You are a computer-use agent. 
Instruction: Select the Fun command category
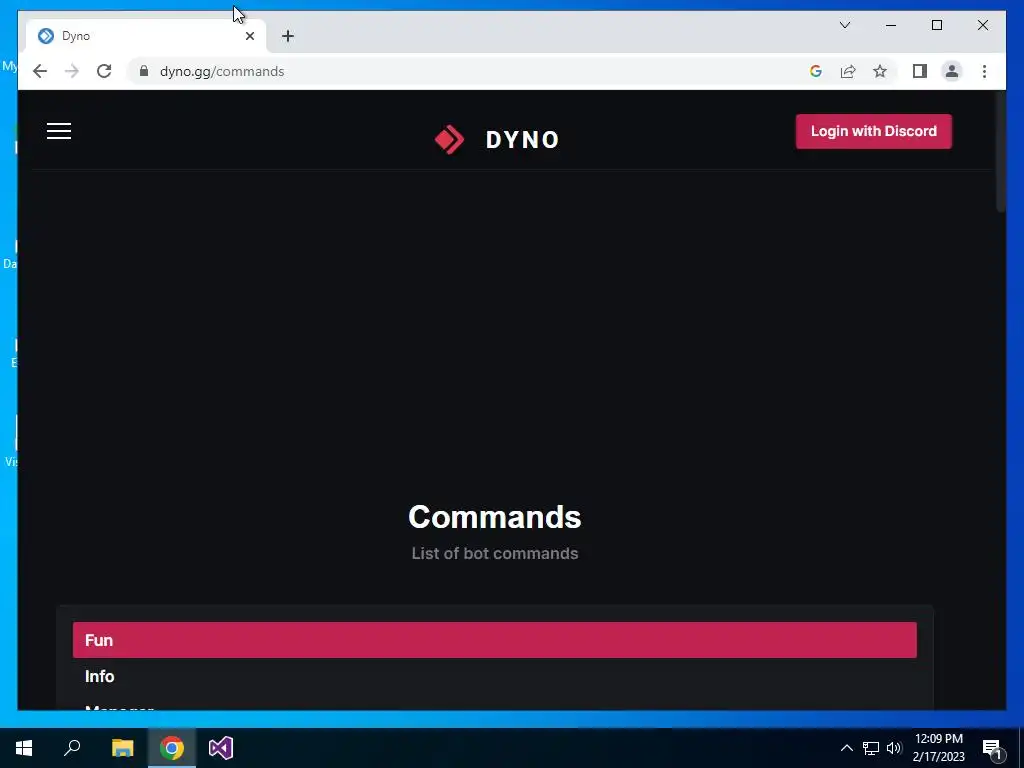coord(494,640)
